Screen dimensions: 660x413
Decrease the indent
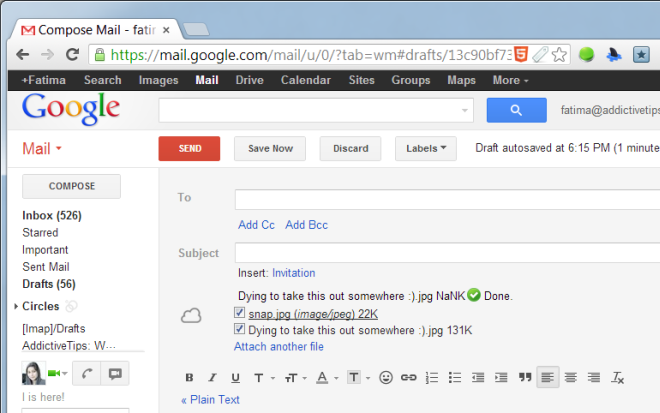(x=478, y=378)
